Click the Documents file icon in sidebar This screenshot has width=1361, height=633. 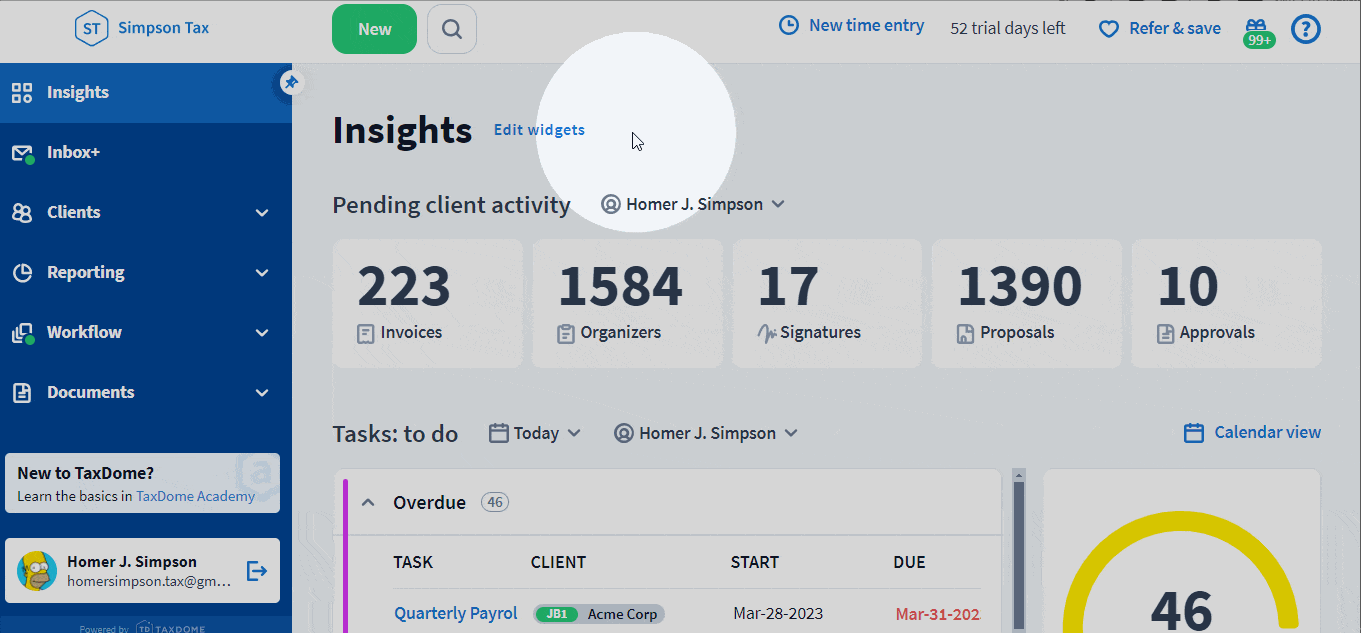click(x=22, y=393)
